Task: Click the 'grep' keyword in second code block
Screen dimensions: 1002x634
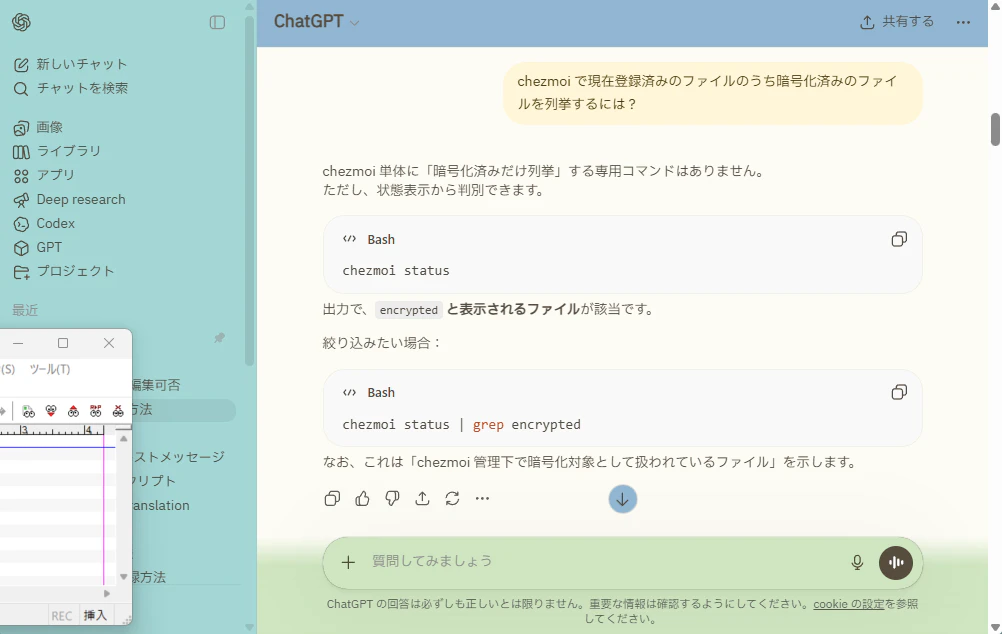Action: click(x=488, y=424)
